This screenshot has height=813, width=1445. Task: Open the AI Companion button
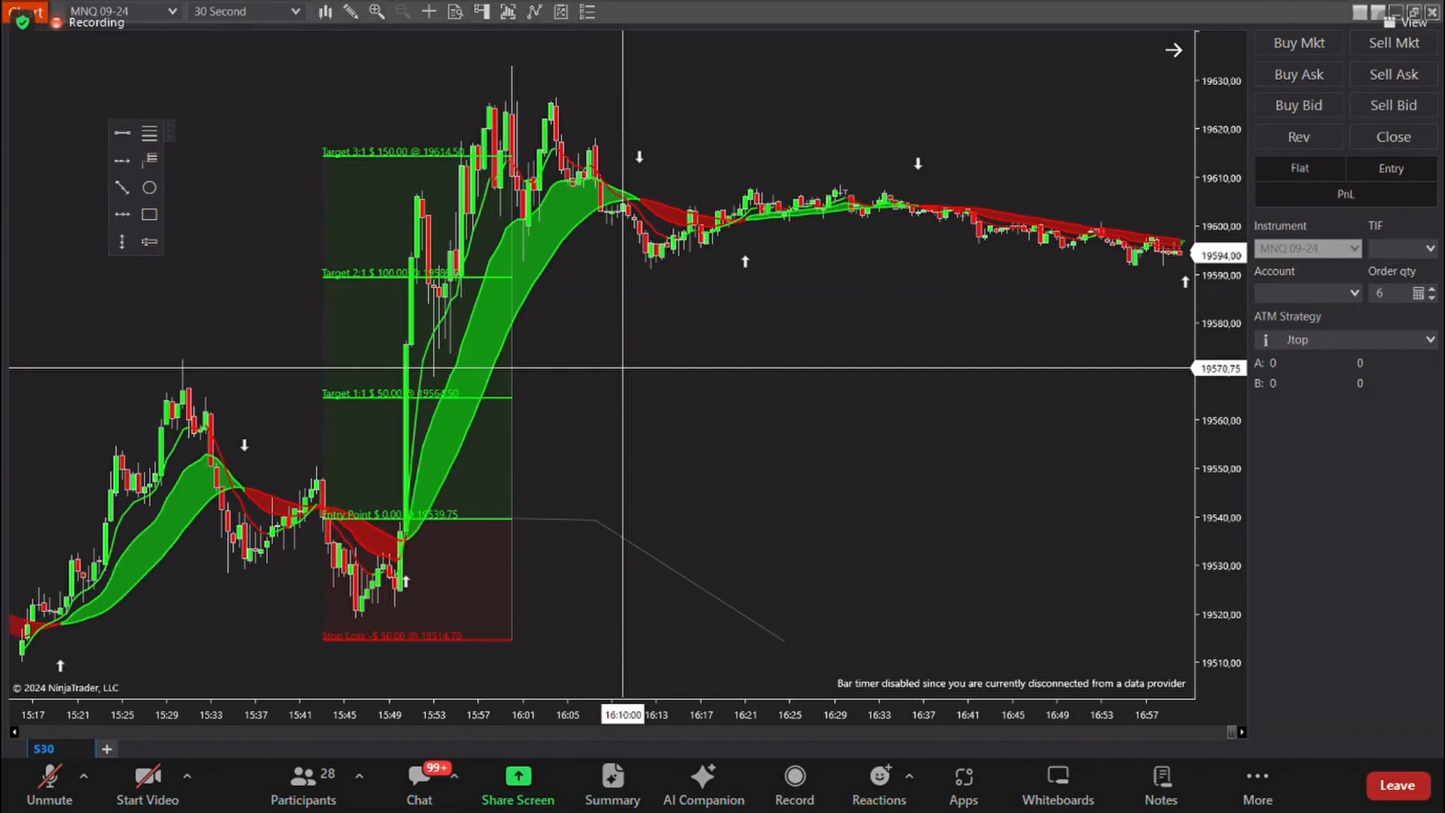pyautogui.click(x=704, y=785)
